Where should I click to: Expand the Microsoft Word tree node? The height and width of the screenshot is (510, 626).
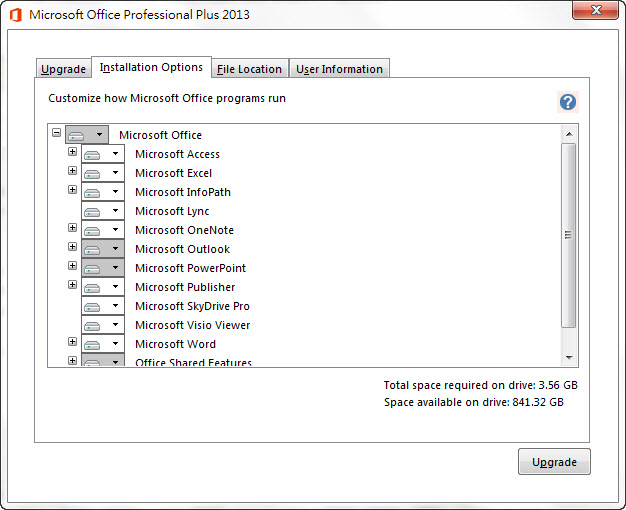click(72, 341)
